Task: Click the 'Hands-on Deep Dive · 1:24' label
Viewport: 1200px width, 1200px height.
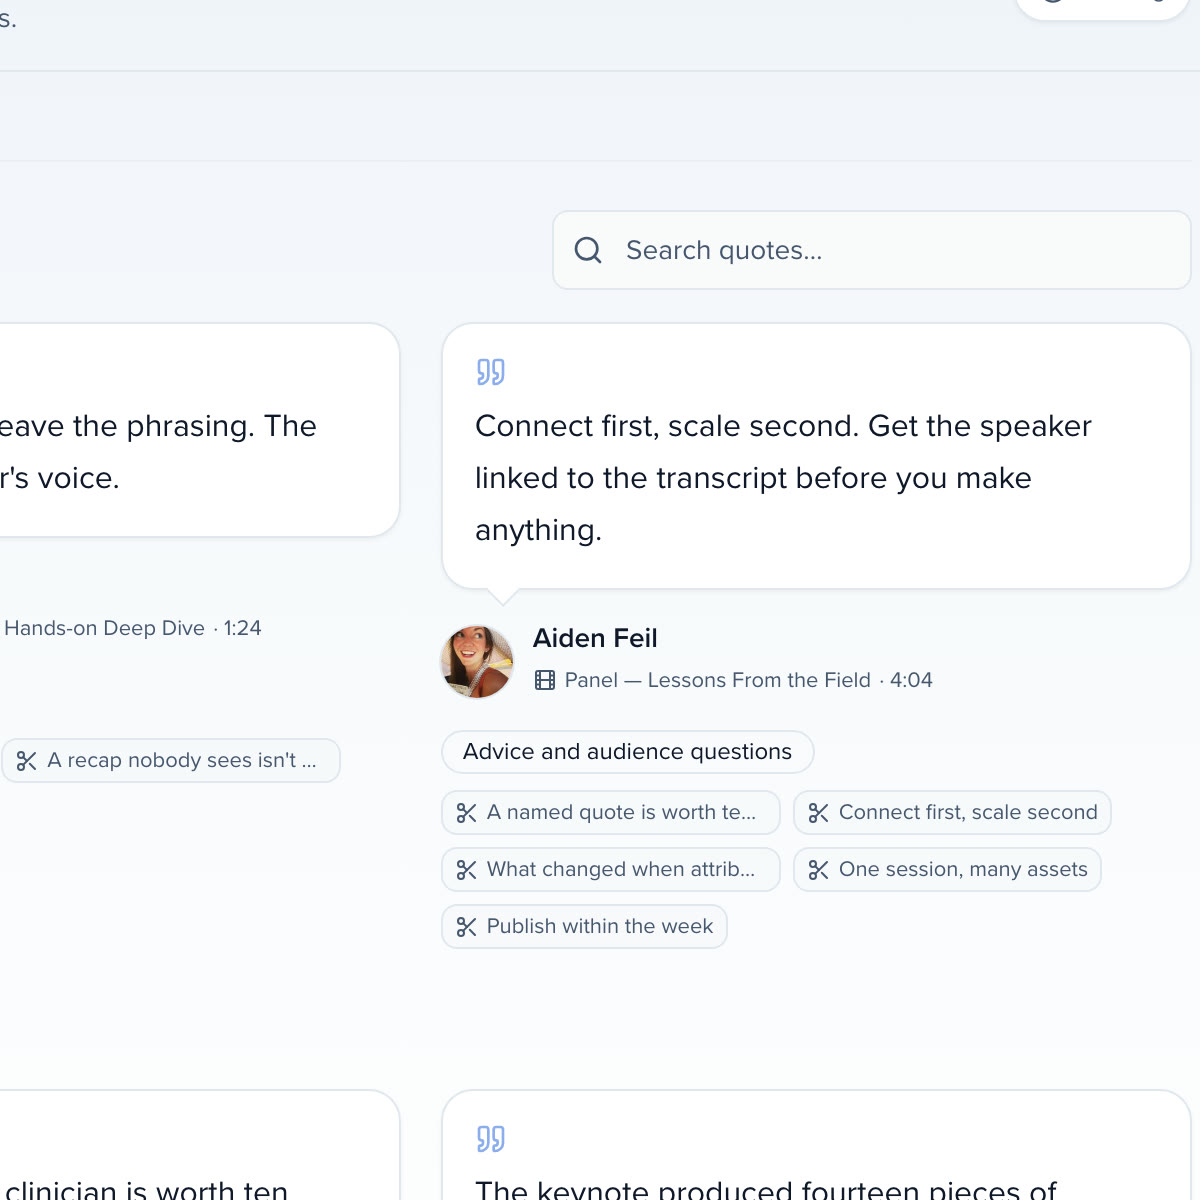Action: tap(133, 628)
